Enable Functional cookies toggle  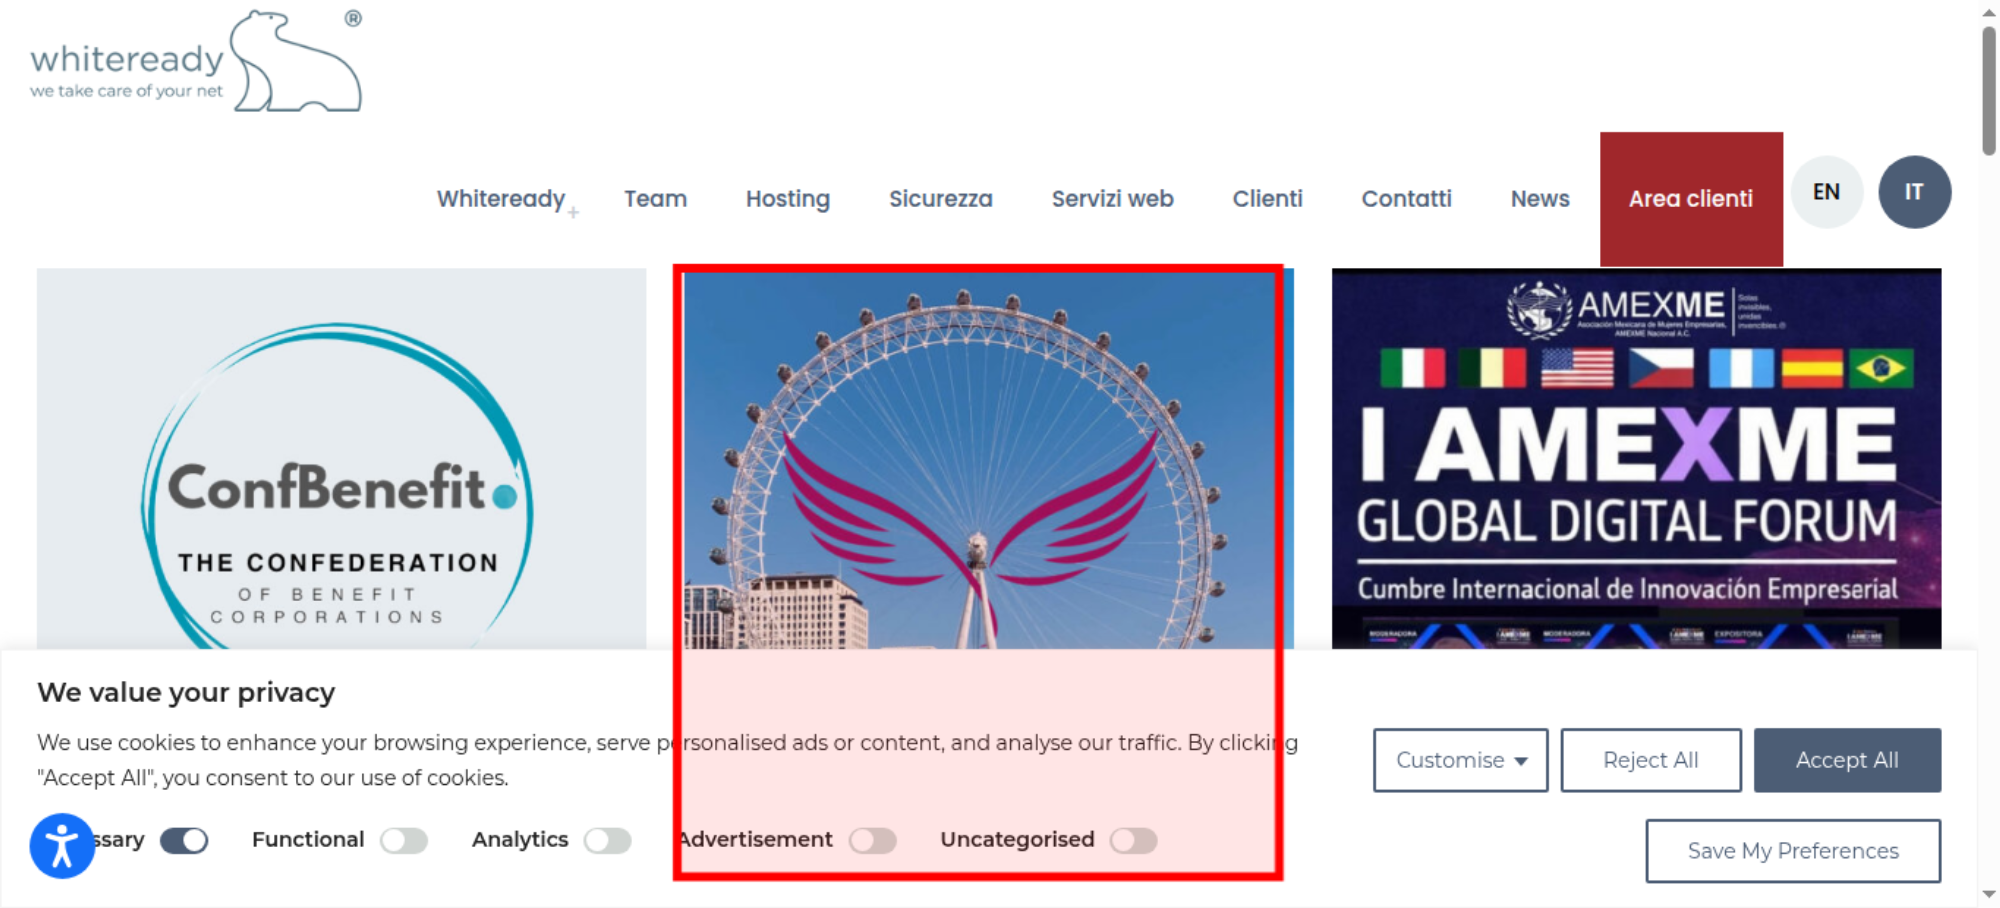coord(404,840)
